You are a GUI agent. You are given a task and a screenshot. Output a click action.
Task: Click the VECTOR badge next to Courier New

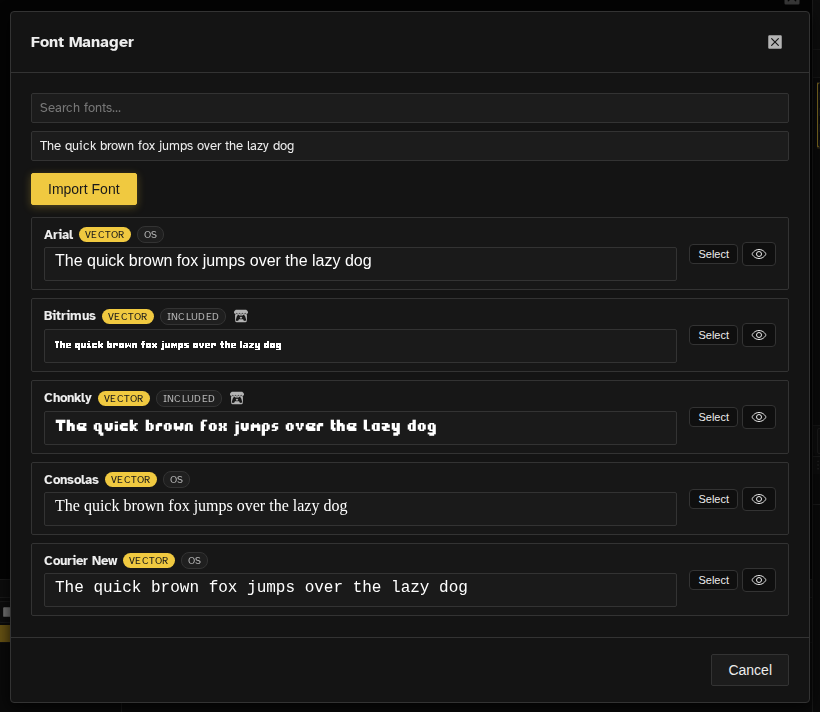click(x=149, y=561)
